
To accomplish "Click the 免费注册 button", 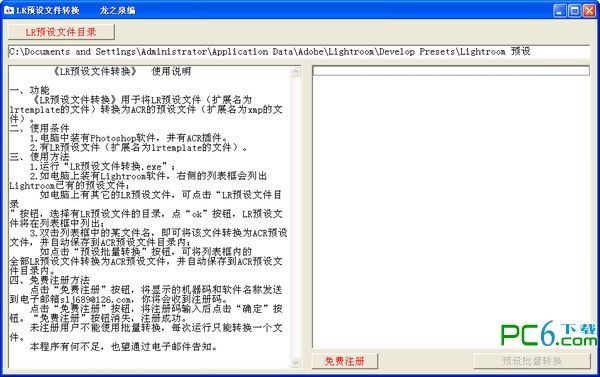I will pos(345,361).
